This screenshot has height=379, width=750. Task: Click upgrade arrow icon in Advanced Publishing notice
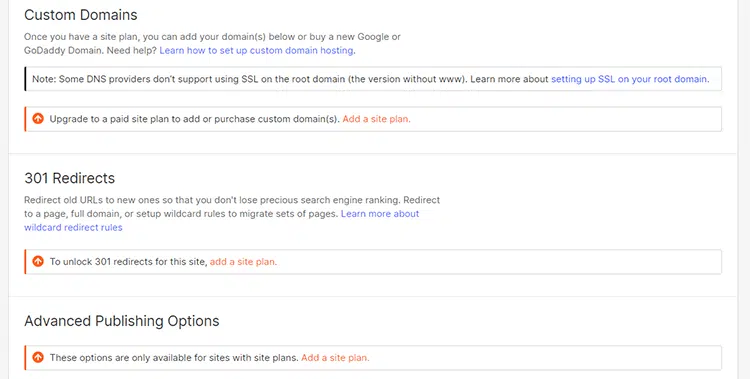[38, 357]
